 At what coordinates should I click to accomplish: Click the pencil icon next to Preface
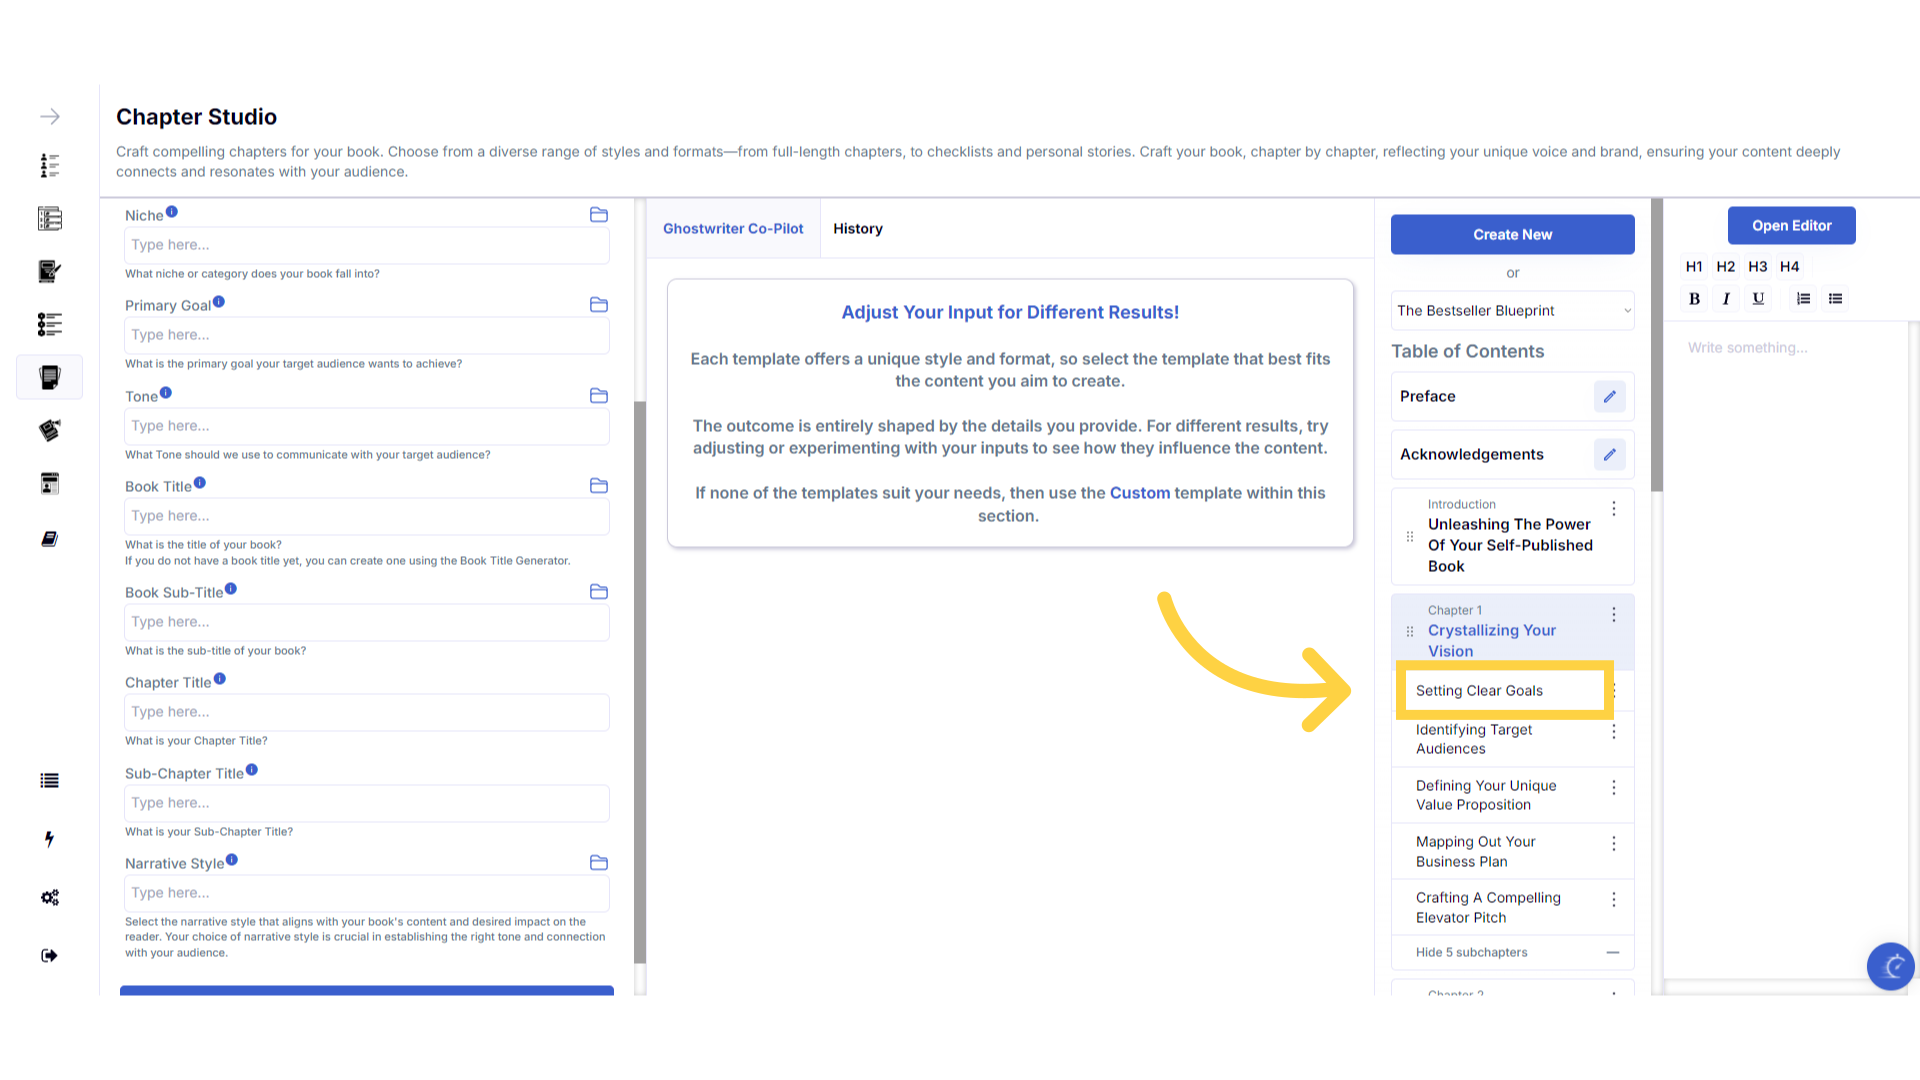pyautogui.click(x=1609, y=397)
